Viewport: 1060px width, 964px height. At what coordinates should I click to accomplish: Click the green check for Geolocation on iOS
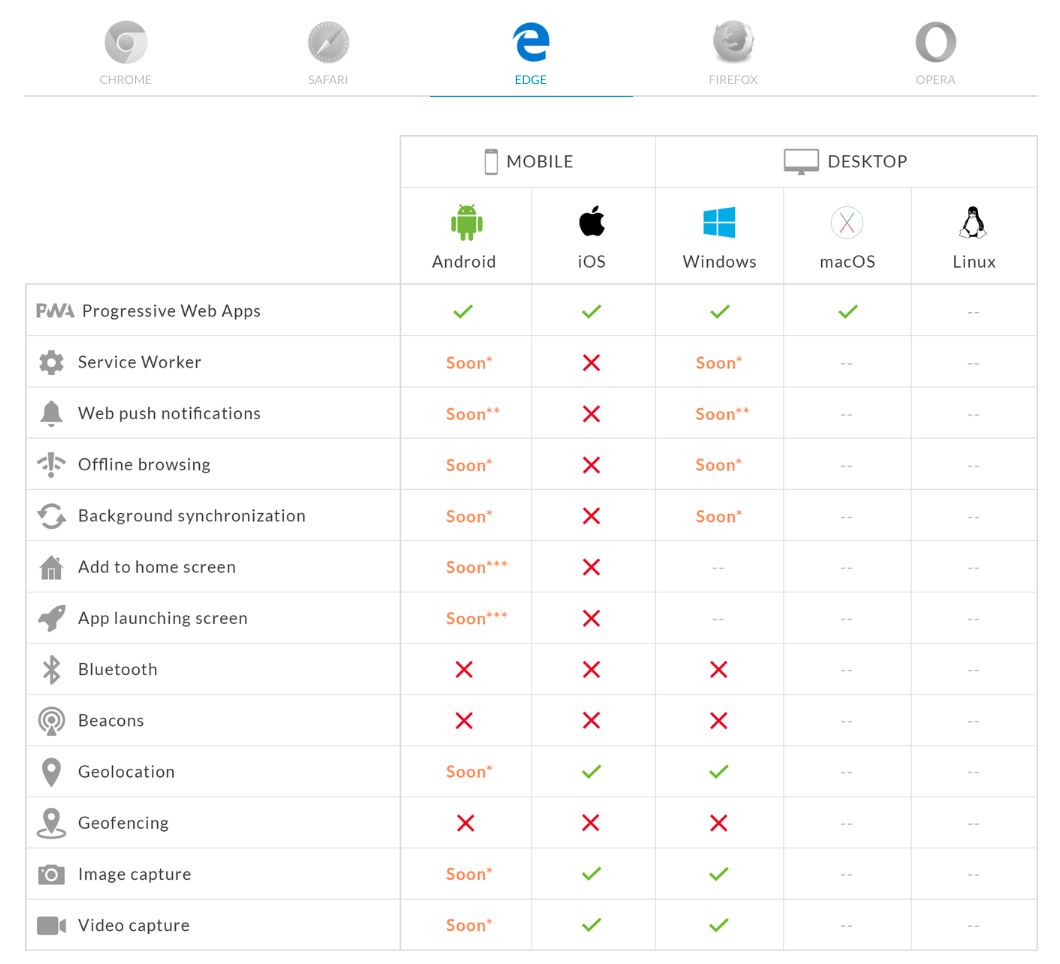coord(592,771)
